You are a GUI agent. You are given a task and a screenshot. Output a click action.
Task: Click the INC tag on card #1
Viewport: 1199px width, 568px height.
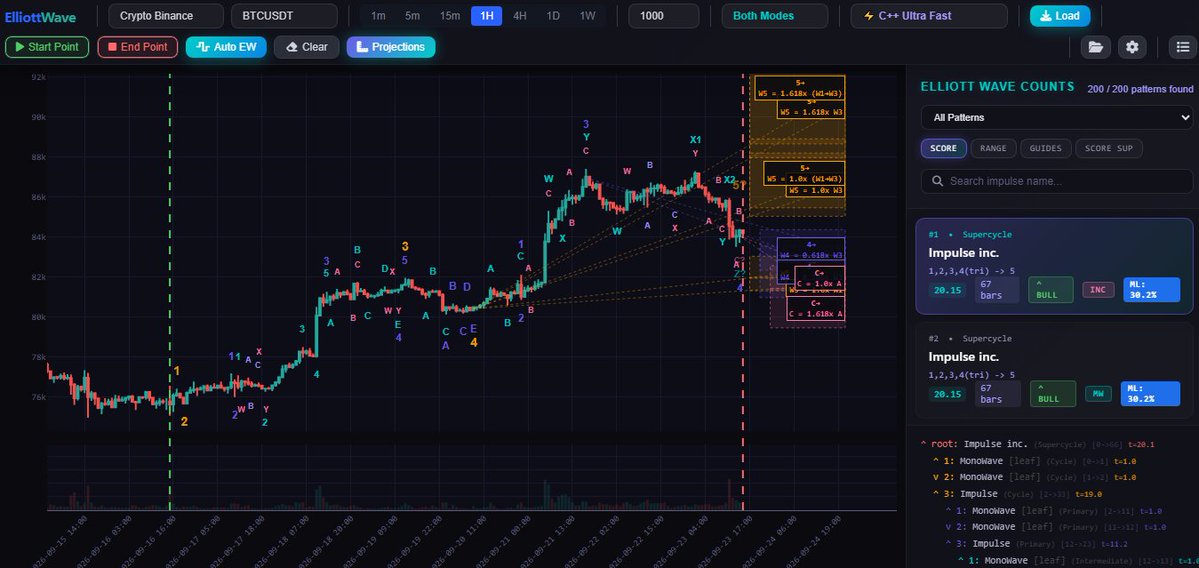point(1098,290)
